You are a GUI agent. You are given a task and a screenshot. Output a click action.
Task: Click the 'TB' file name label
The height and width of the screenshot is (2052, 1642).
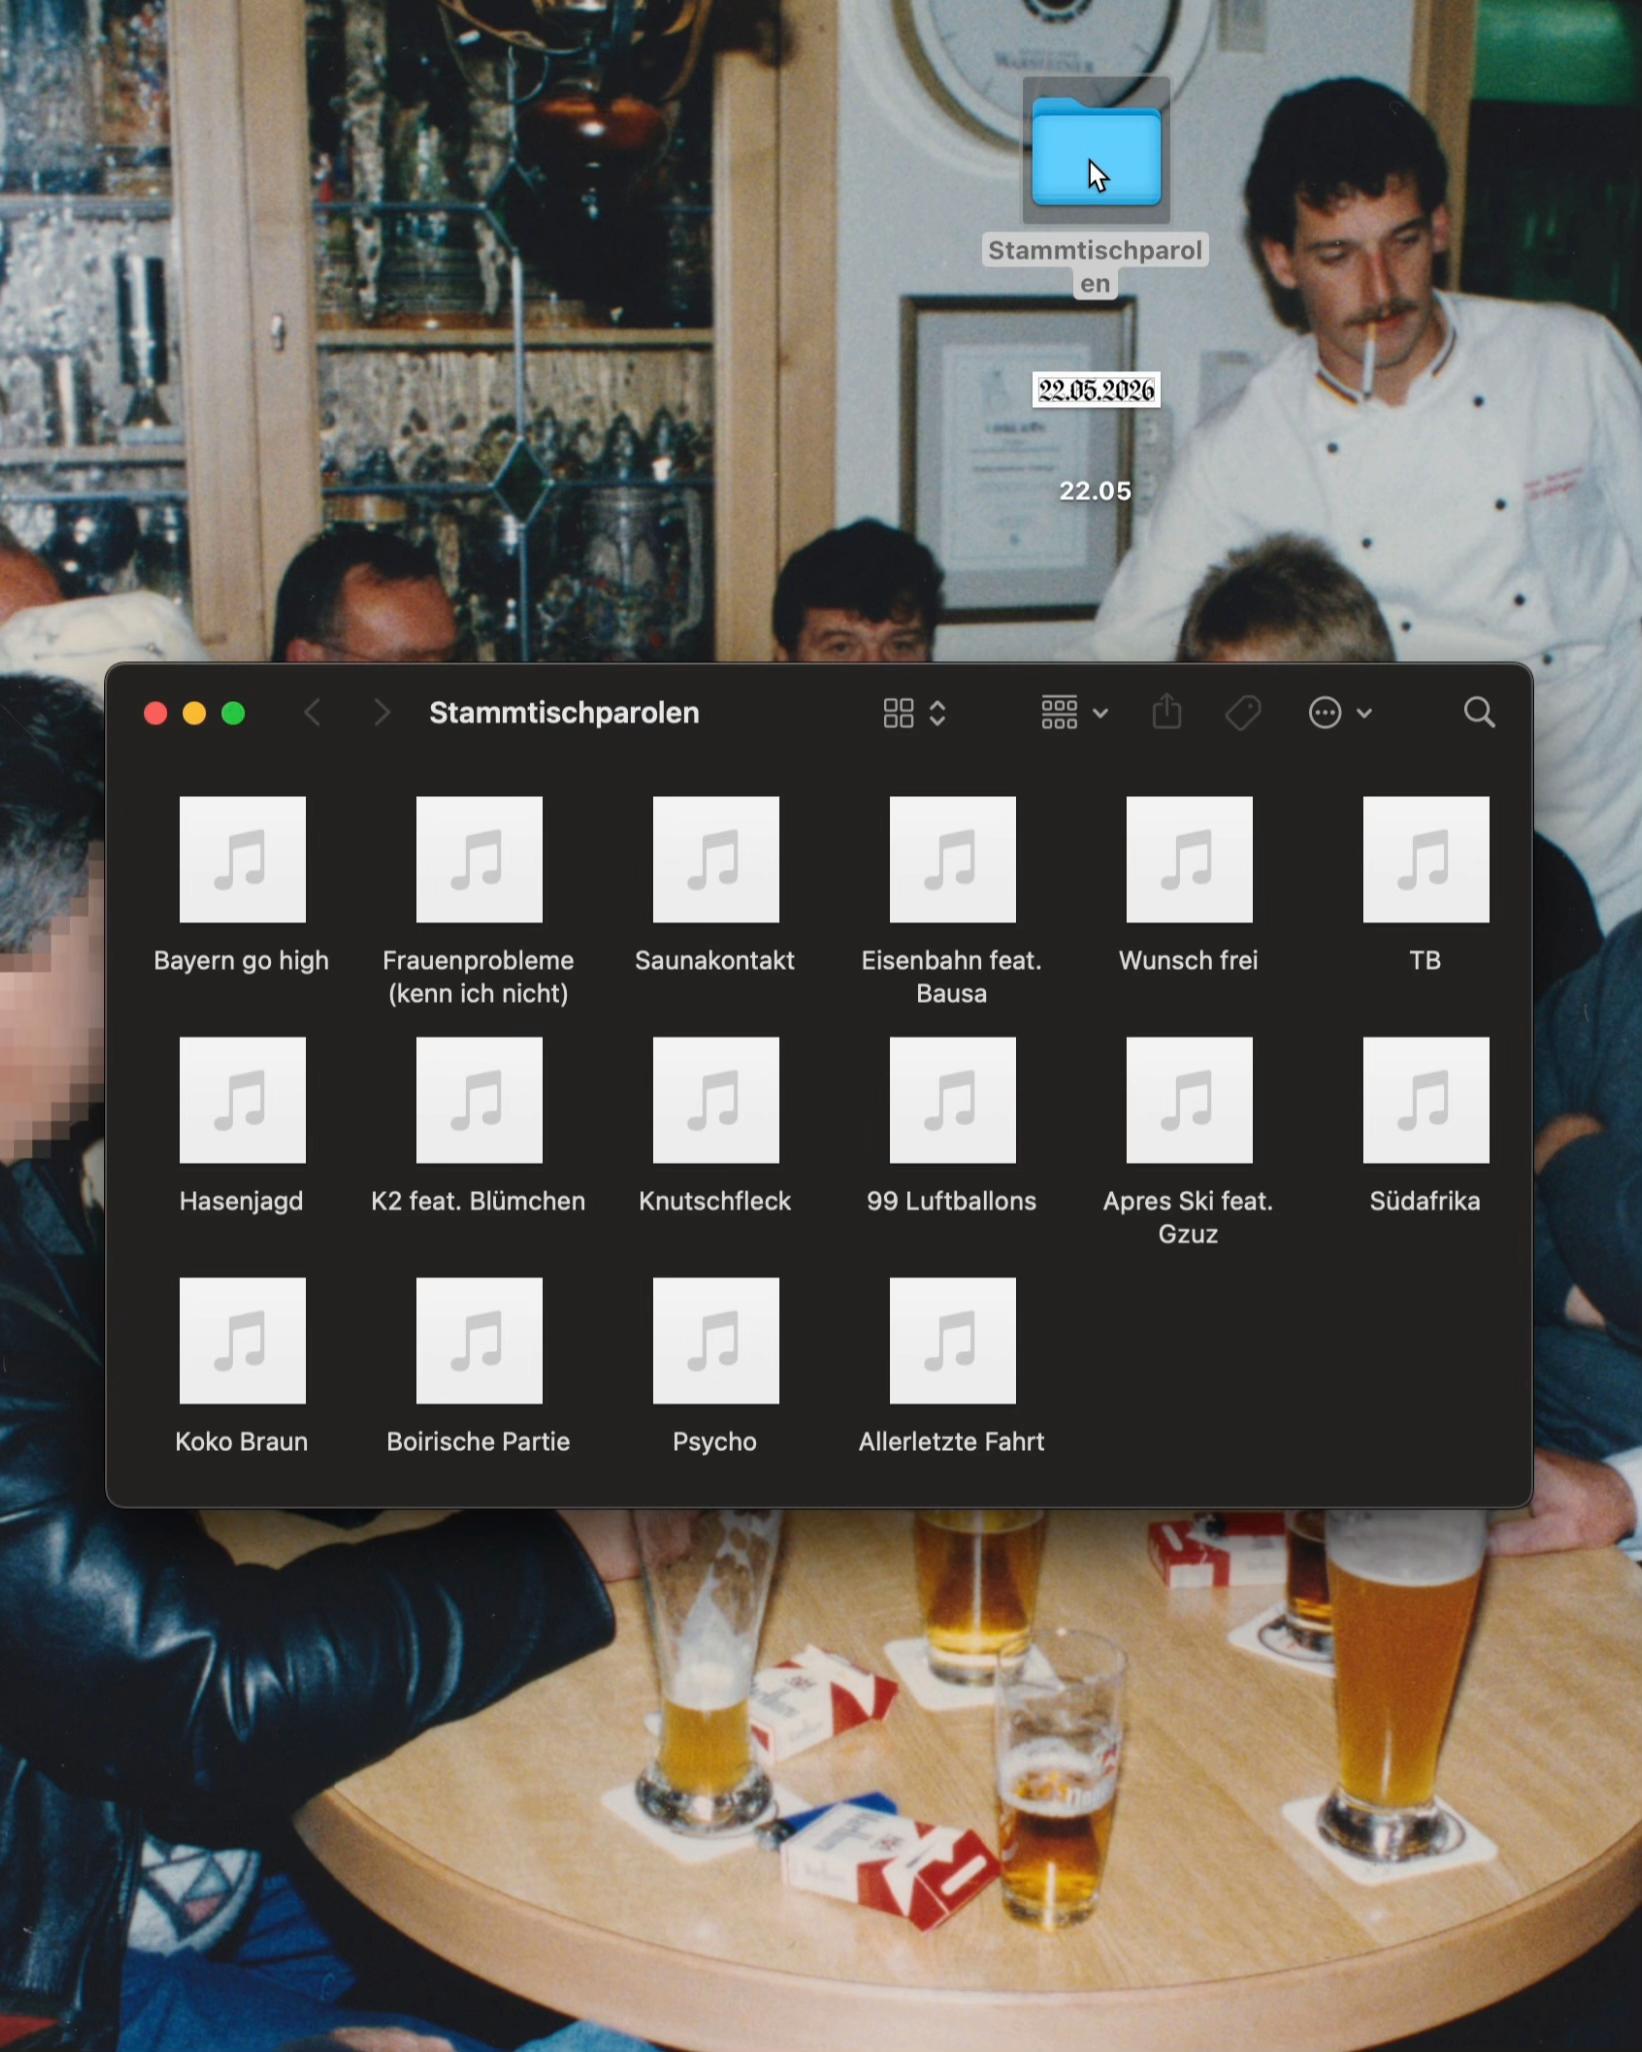click(x=1425, y=961)
